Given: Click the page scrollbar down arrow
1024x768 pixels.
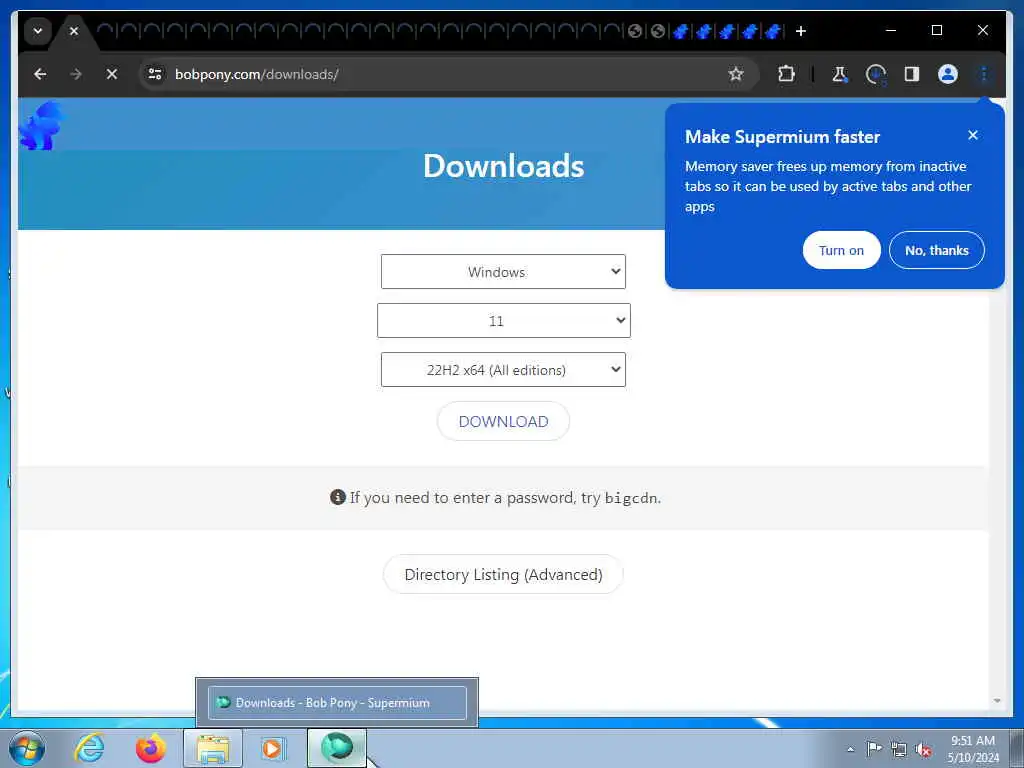Looking at the screenshot, I should (x=997, y=701).
